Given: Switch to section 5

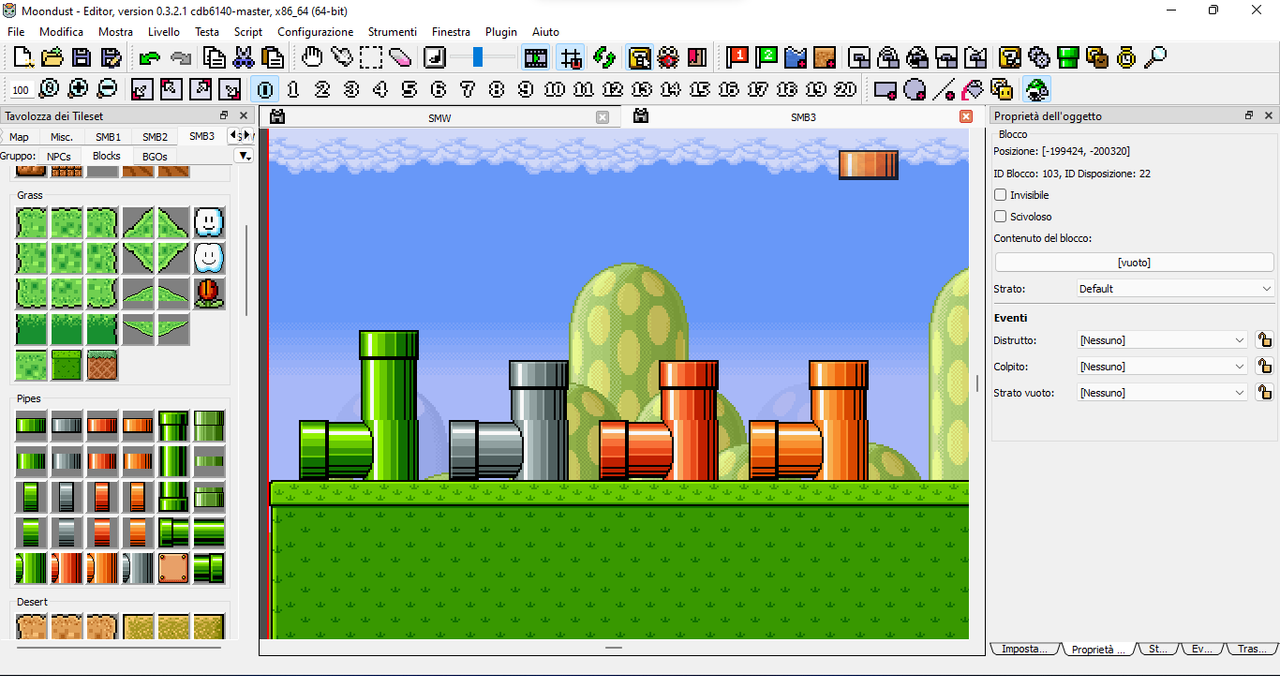Looking at the screenshot, I should coord(409,89).
